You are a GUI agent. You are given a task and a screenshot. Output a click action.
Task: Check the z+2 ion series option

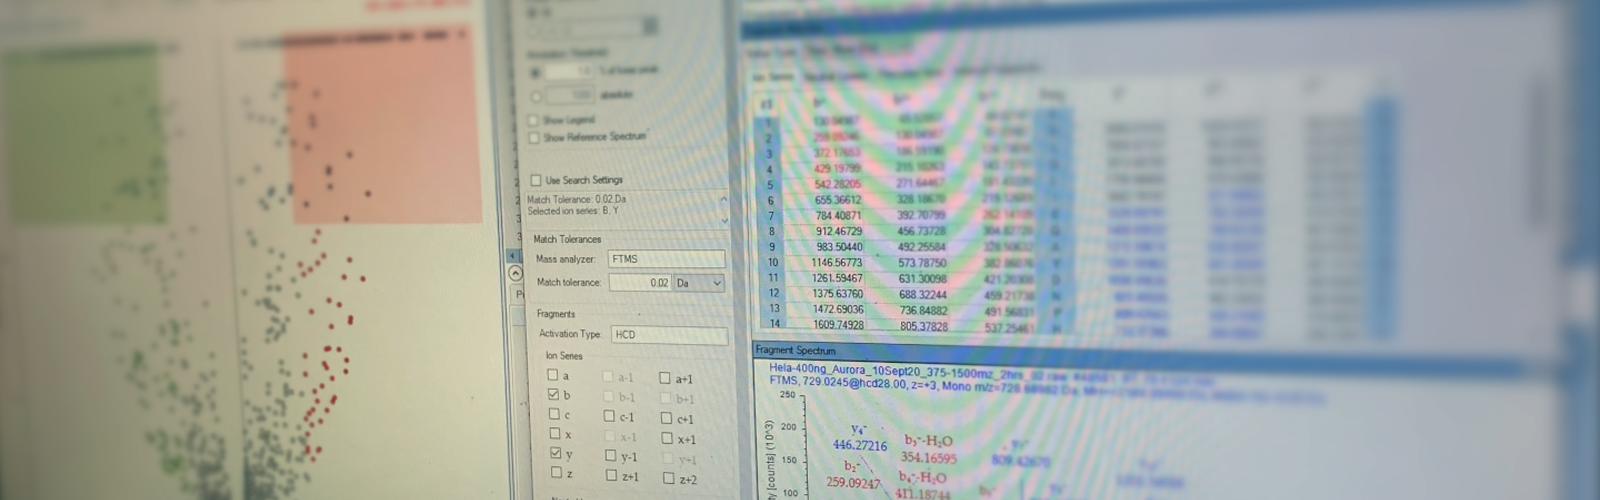668,479
